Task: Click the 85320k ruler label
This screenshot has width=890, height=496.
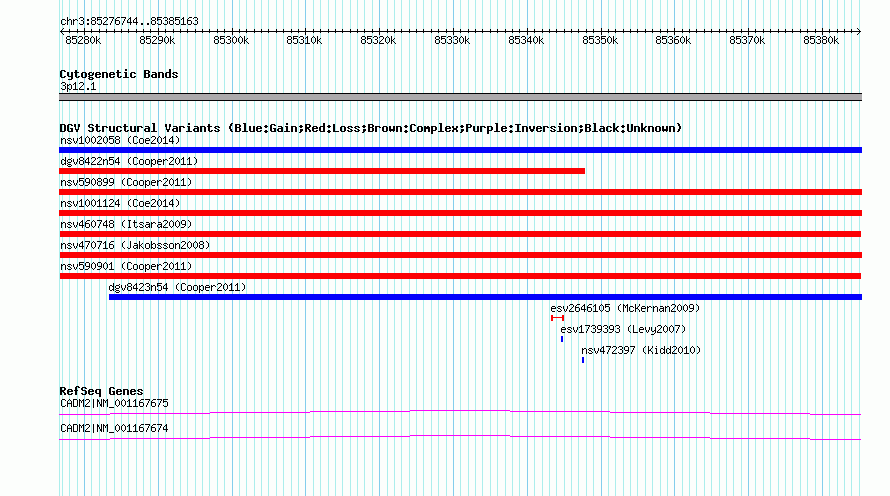Action: [378, 40]
